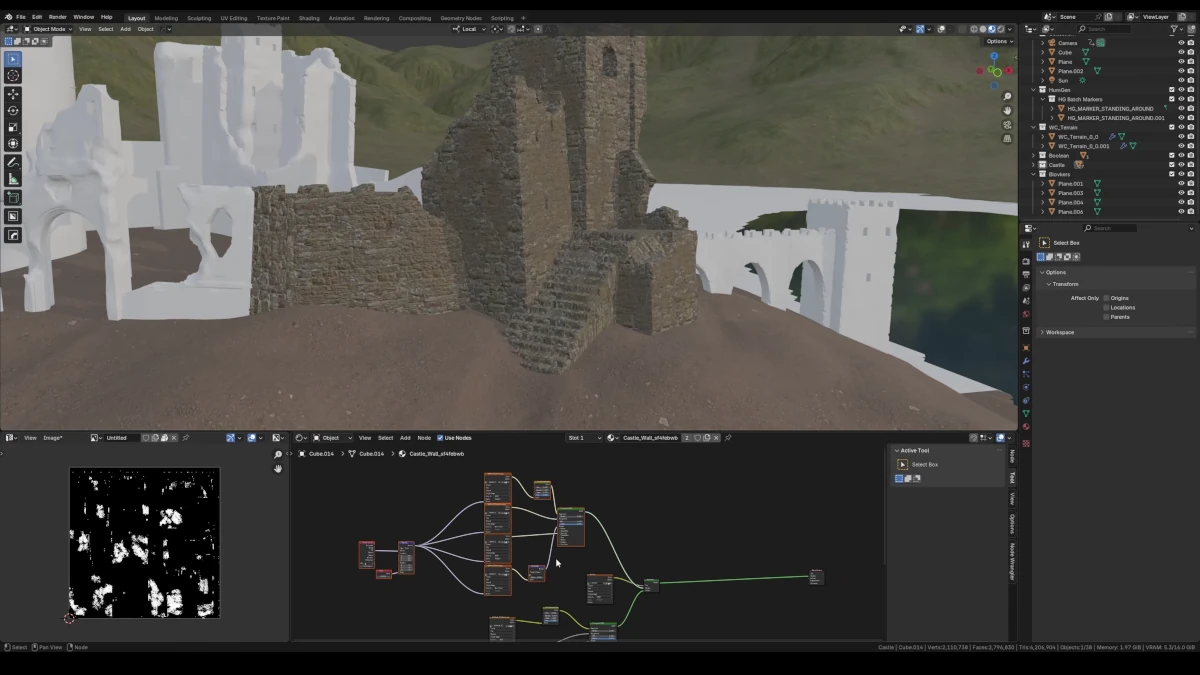Switch to the Shading workspace tab
Image resolution: width=1200 pixels, height=675 pixels.
point(309,18)
